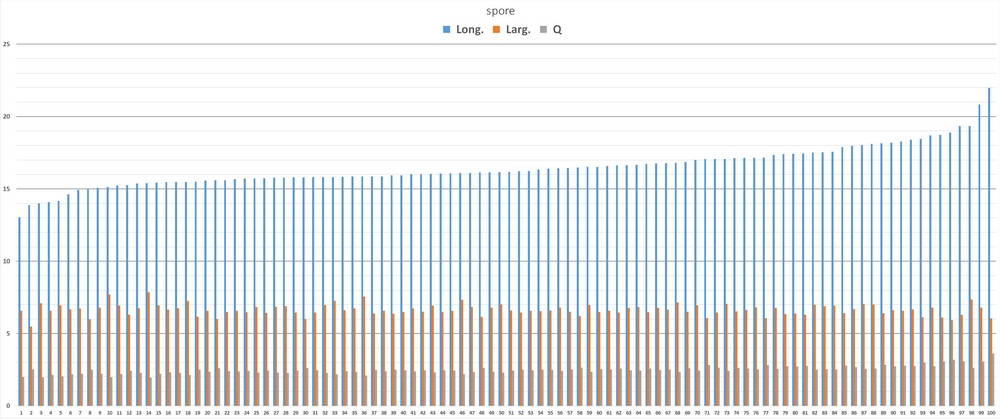Click the gray Q legend marker

pyautogui.click(x=544, y=30)
